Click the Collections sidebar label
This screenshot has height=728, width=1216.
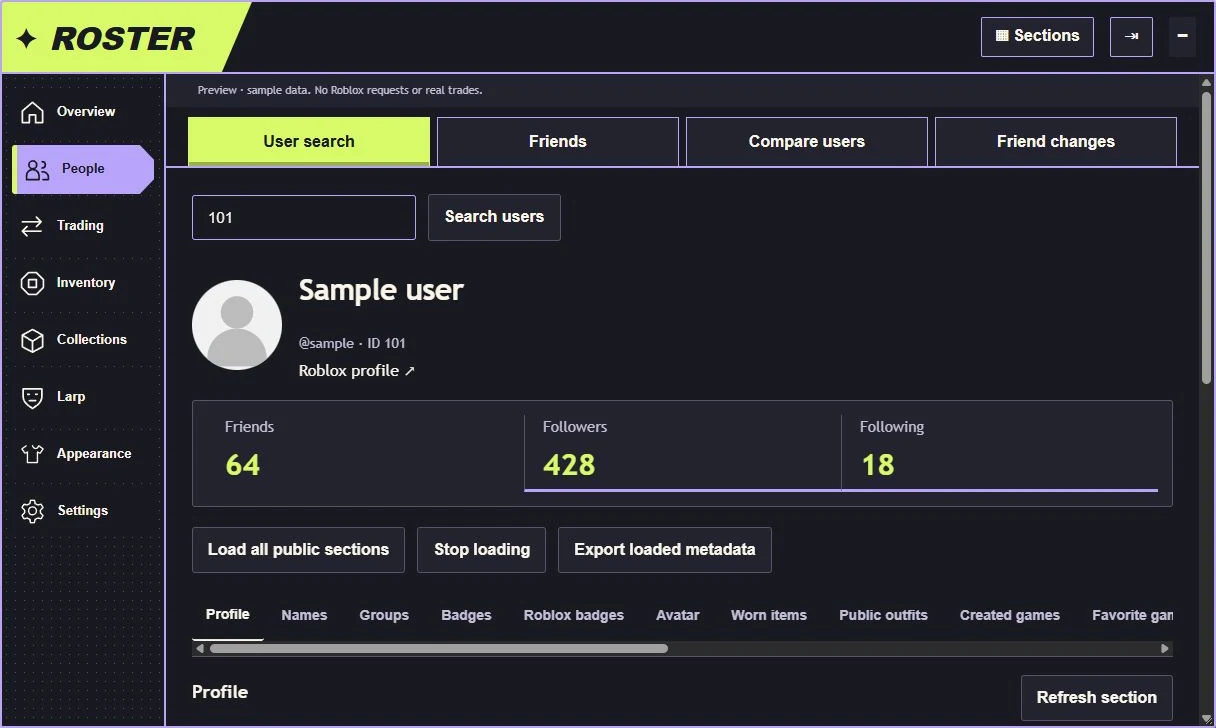[92, 340]
